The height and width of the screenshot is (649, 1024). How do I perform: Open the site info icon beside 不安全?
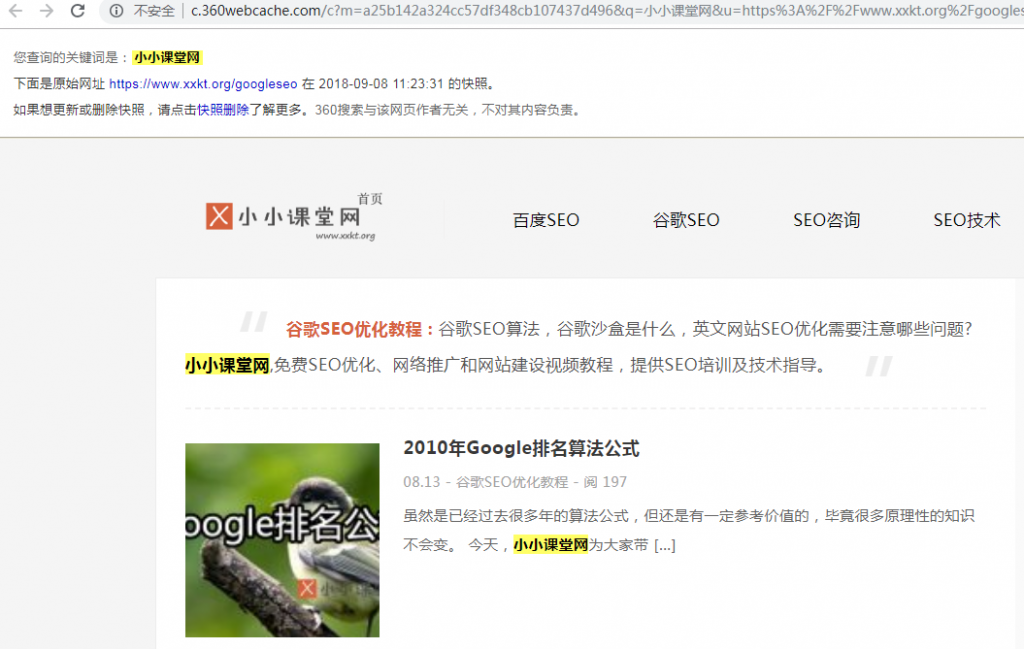pos(116,10)
